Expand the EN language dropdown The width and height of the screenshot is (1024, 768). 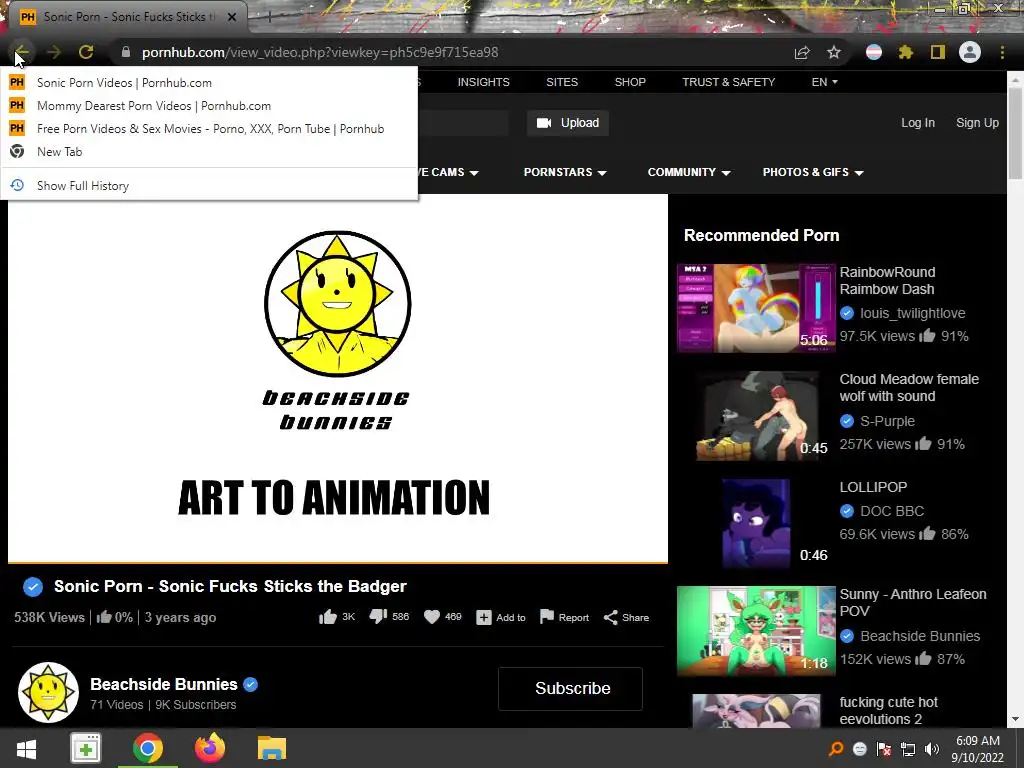tap(825, 82)
